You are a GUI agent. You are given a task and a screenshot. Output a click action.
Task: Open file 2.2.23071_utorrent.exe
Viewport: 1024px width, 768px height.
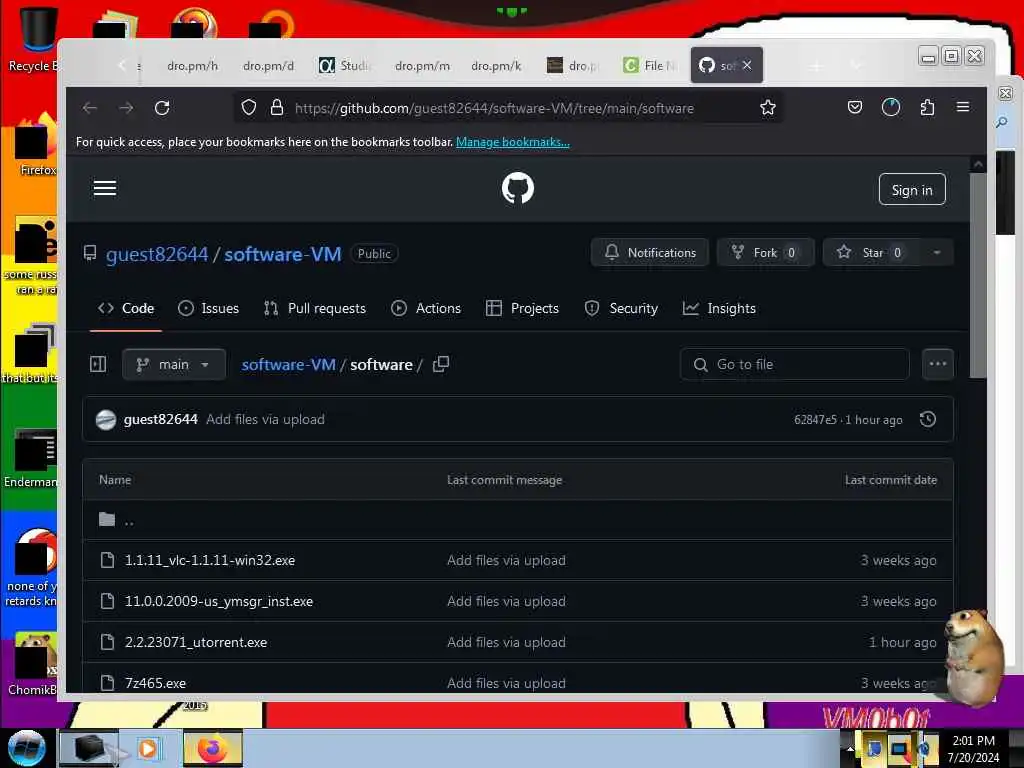[x=196, y=643]
